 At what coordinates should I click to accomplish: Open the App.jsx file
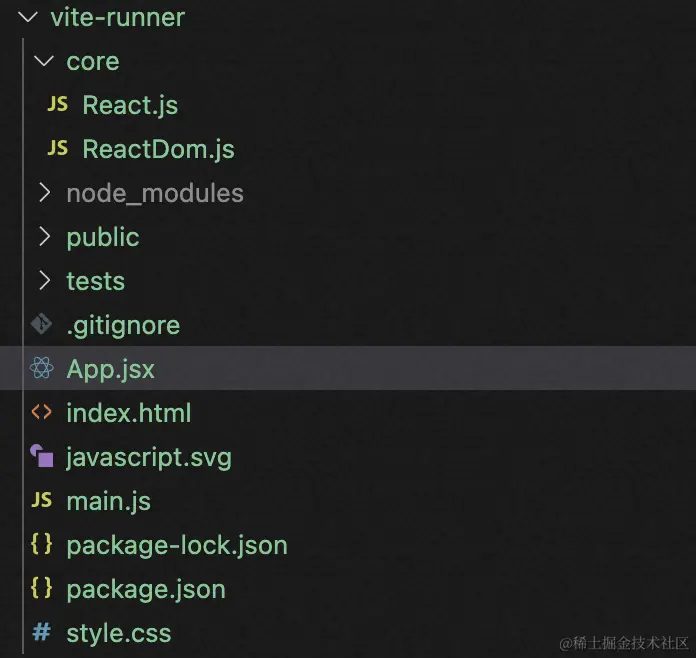(x=111, y=370)
